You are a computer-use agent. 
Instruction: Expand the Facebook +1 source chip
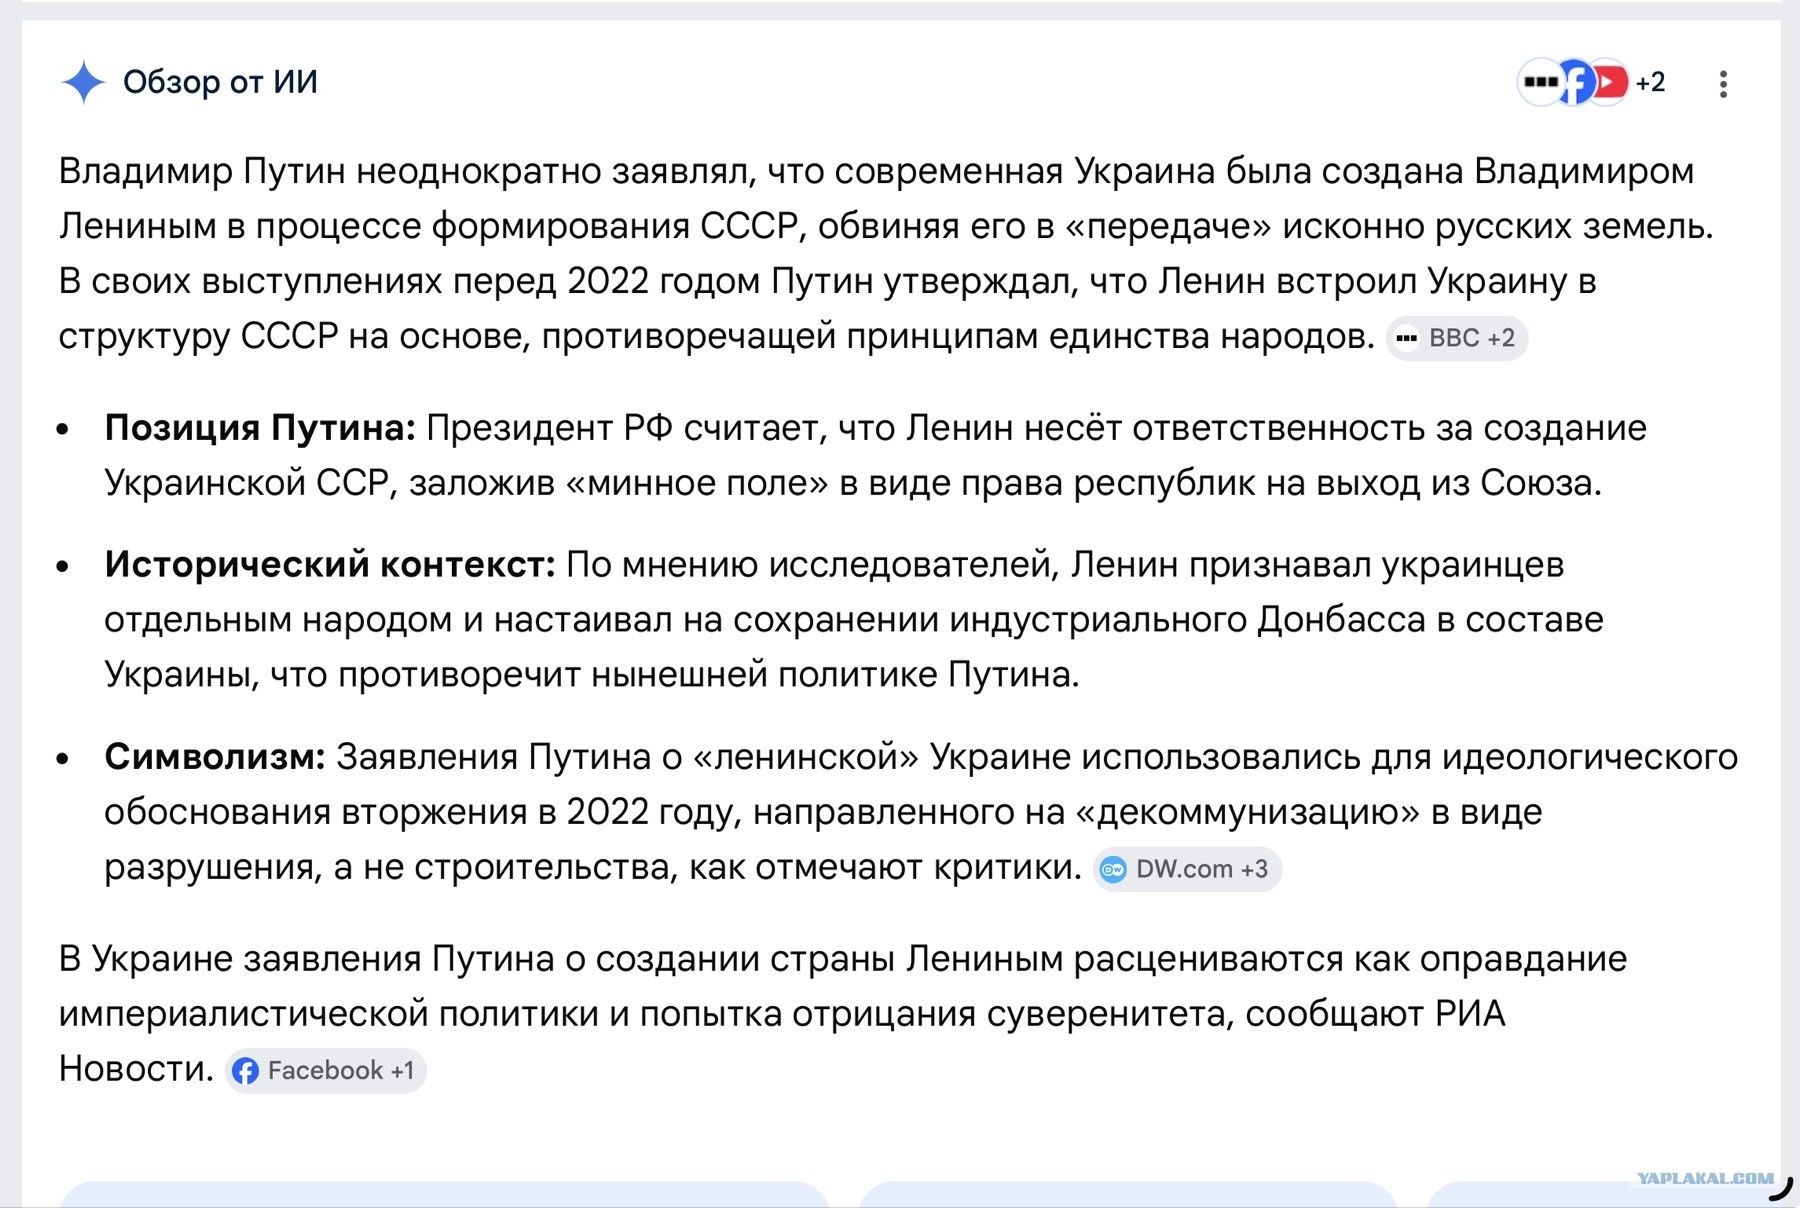(326, 1071)
